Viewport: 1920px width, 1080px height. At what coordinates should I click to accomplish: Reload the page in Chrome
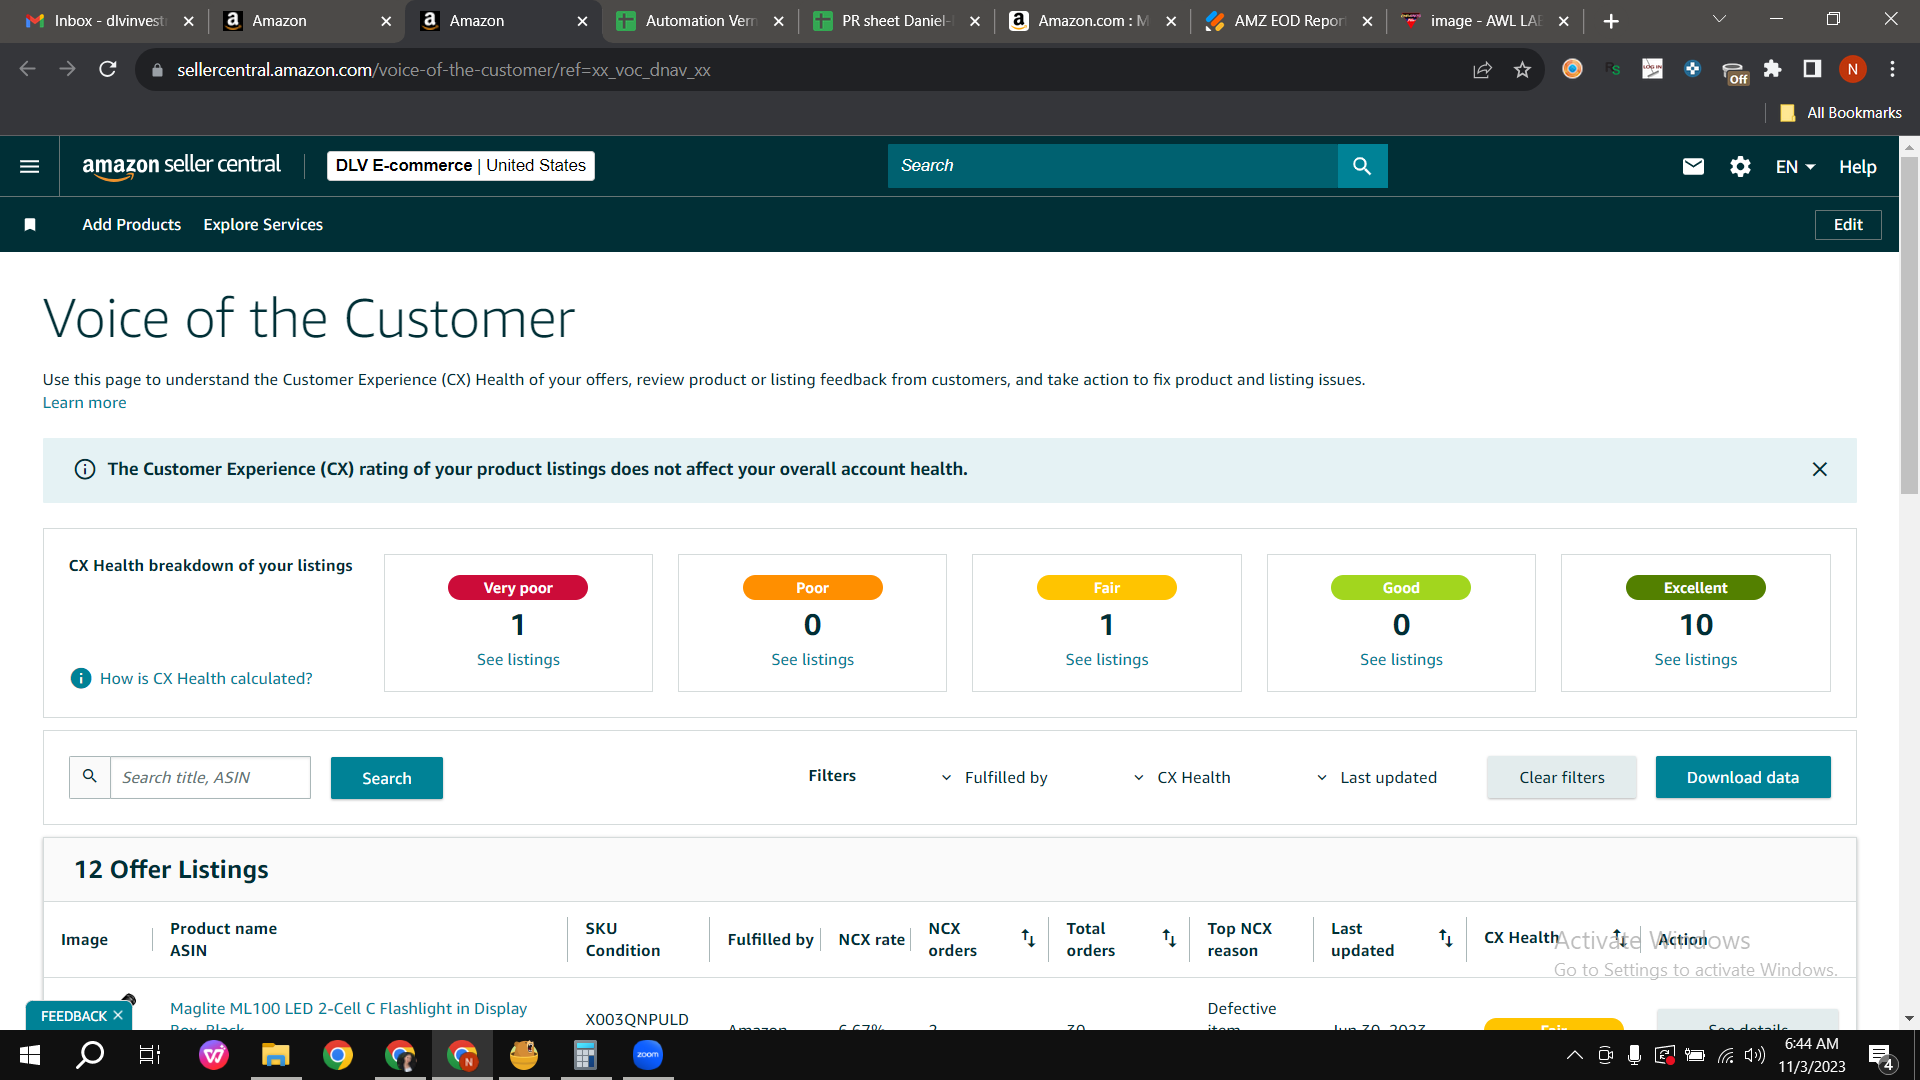point(108,69)
